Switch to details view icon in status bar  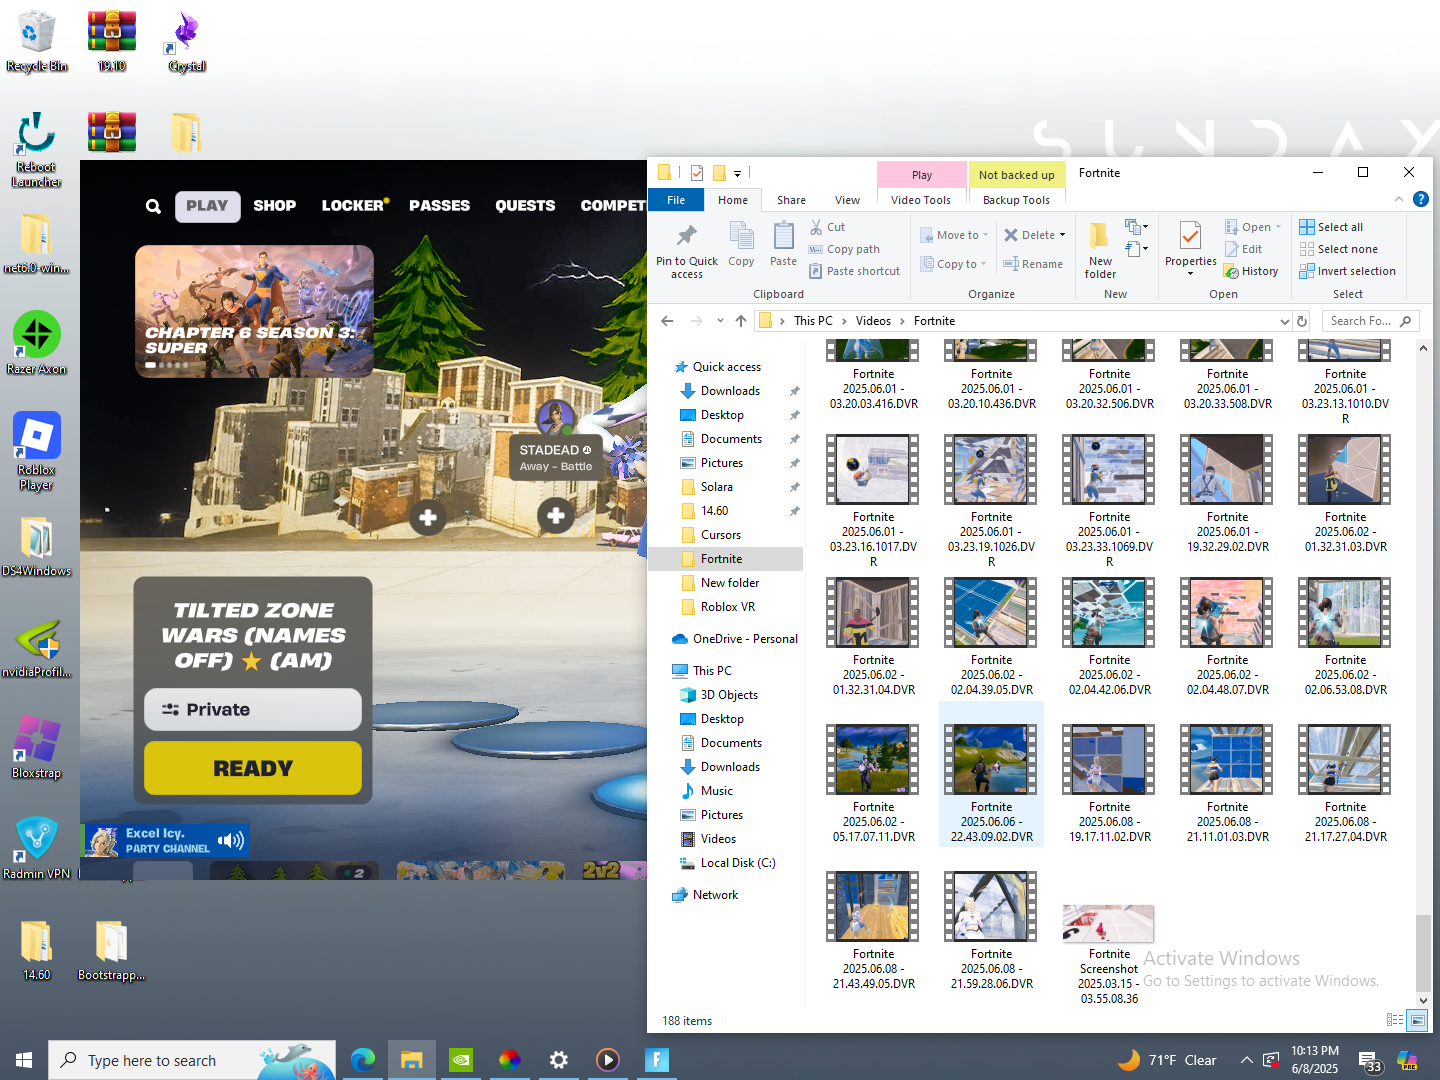click(1395, 1020)
